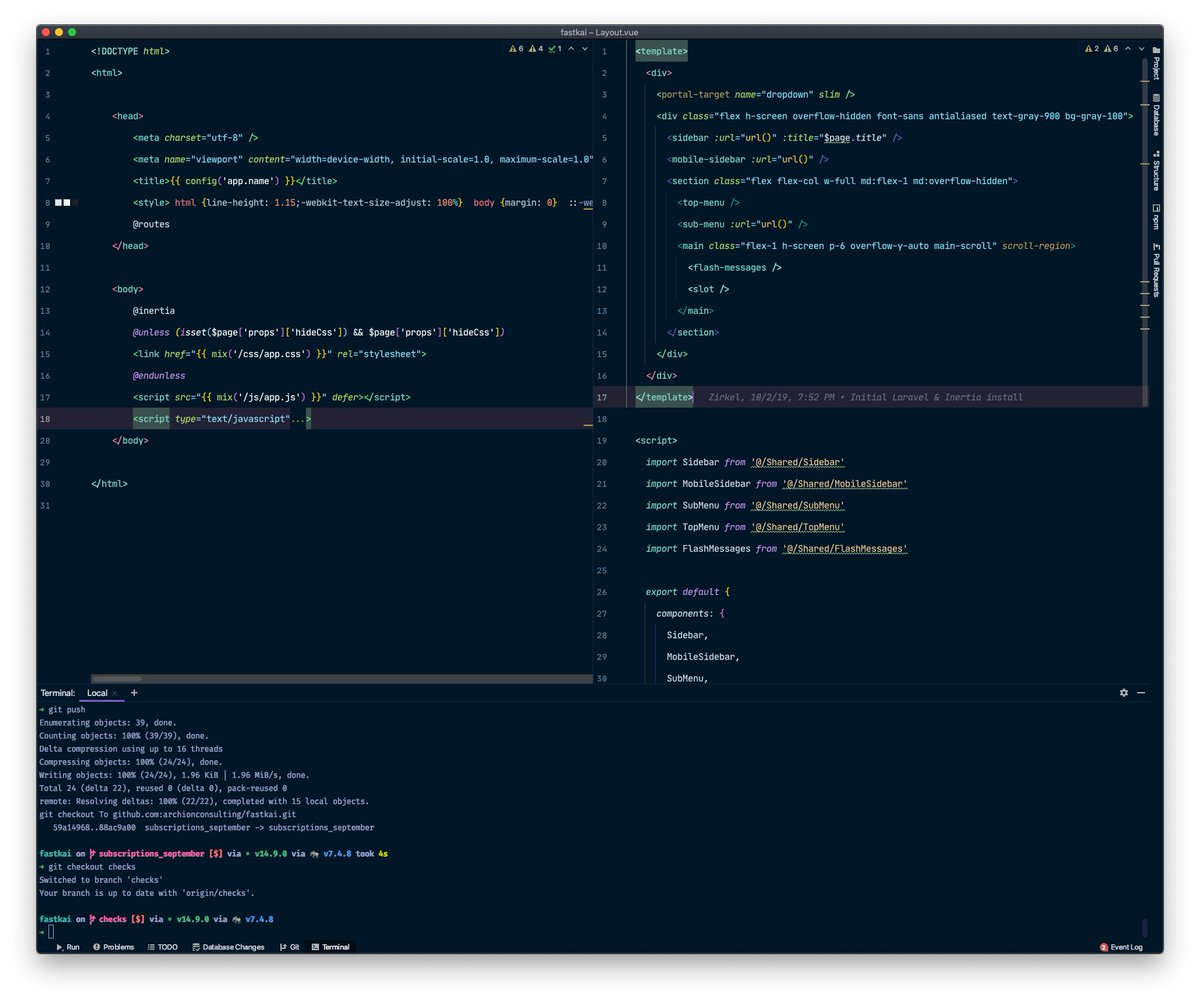The image size is (1200, 1002).
Task: Open the Run tool window
Action: pos(68,947)
